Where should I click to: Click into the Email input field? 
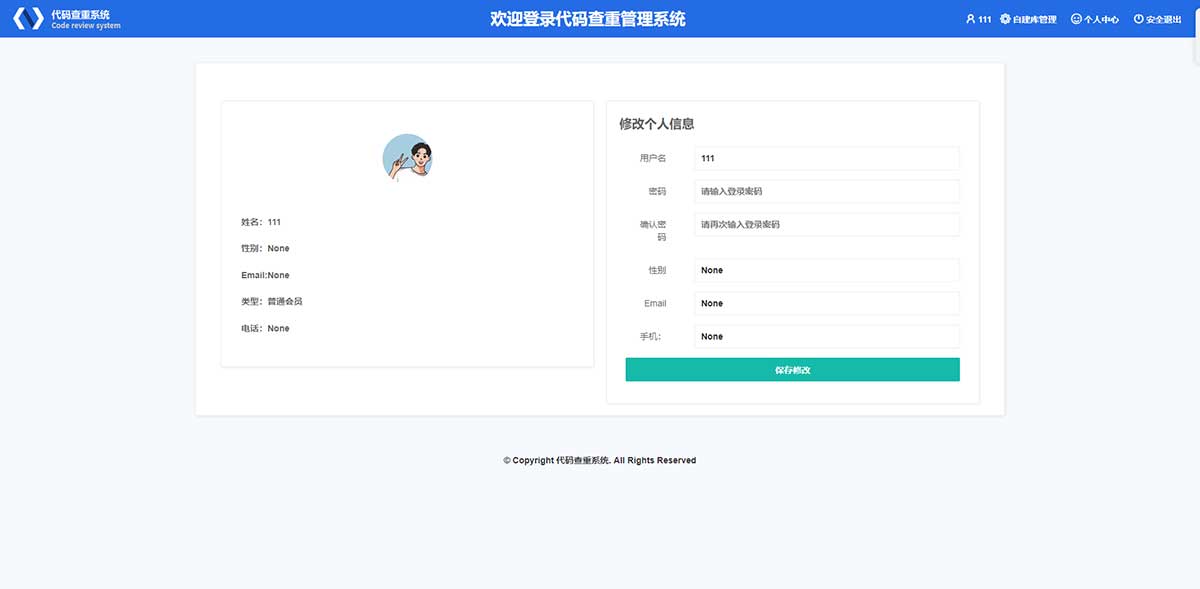[826, 303]
